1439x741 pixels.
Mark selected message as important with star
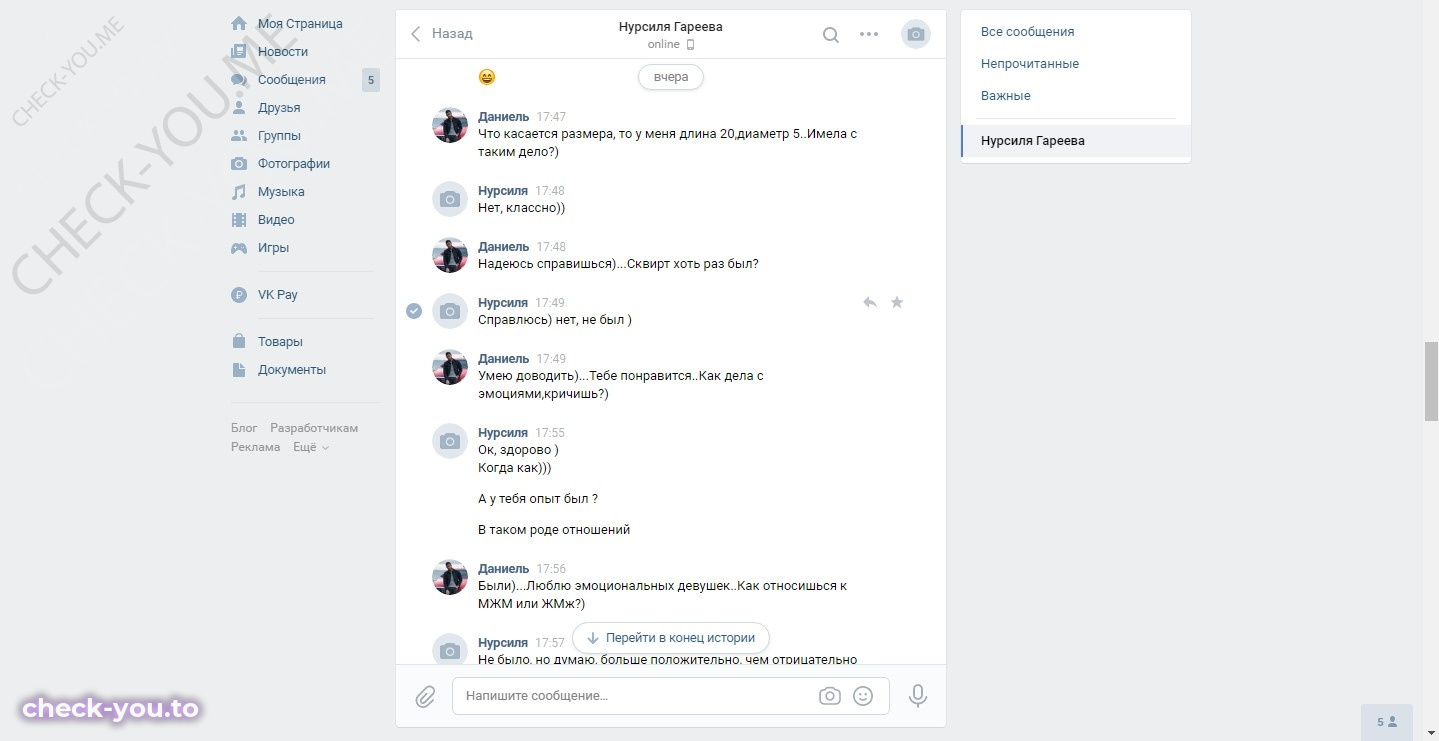897,302
